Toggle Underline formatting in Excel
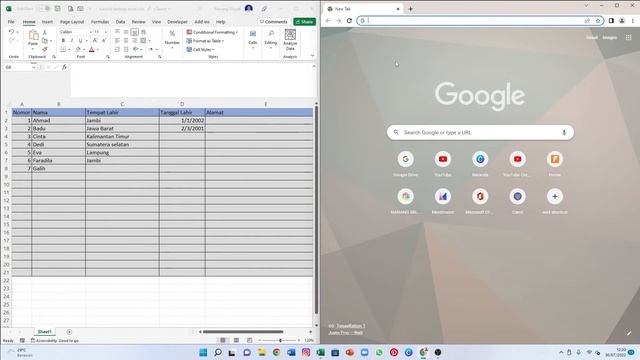This screenshot has width=640, height=360. click(x=80, y=40)
